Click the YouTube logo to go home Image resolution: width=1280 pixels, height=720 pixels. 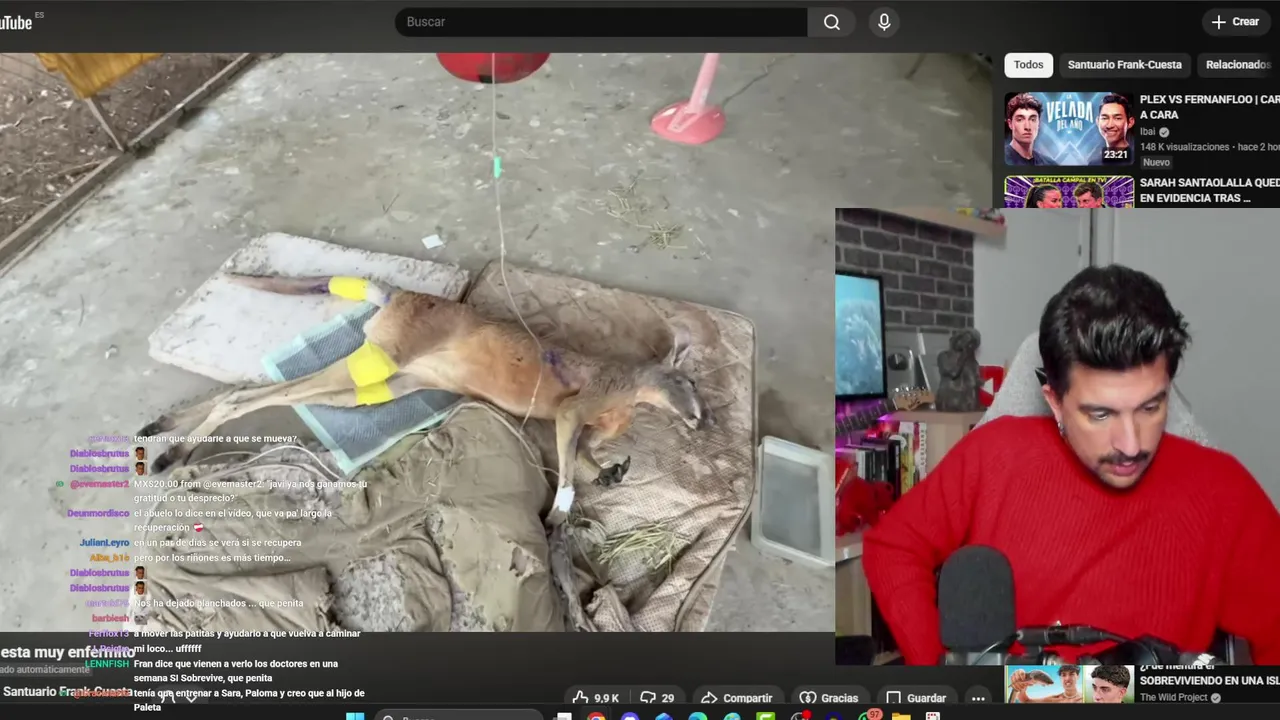coord(16,22)
